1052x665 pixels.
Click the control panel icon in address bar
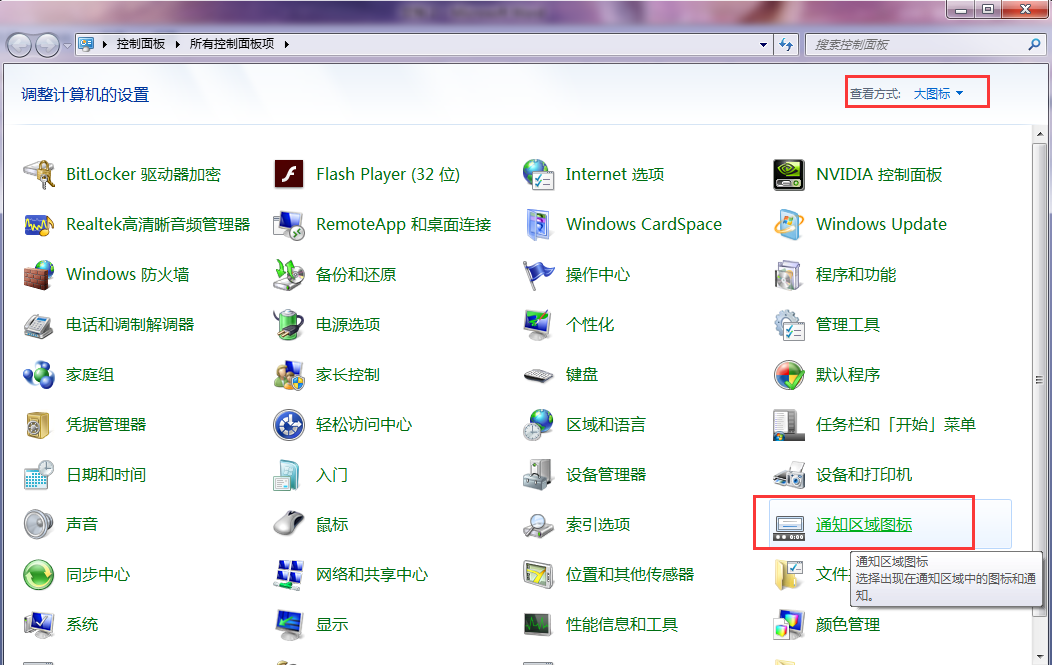86,44
